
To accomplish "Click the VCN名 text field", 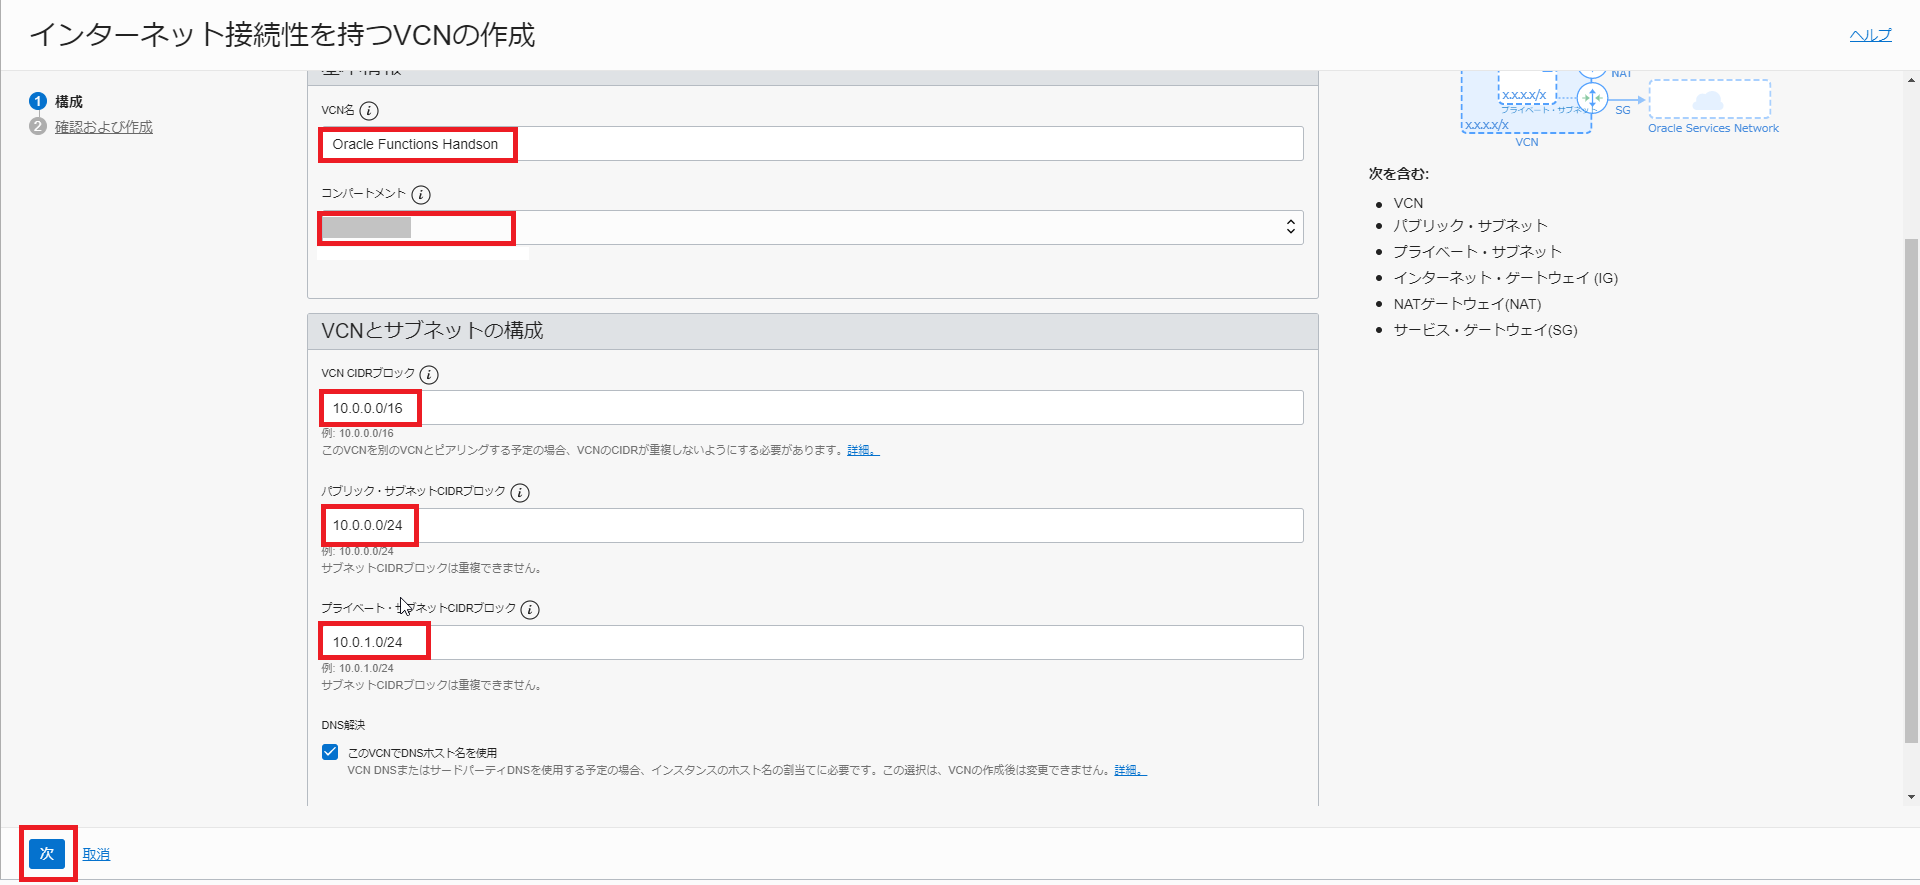I will pos(810,144).
